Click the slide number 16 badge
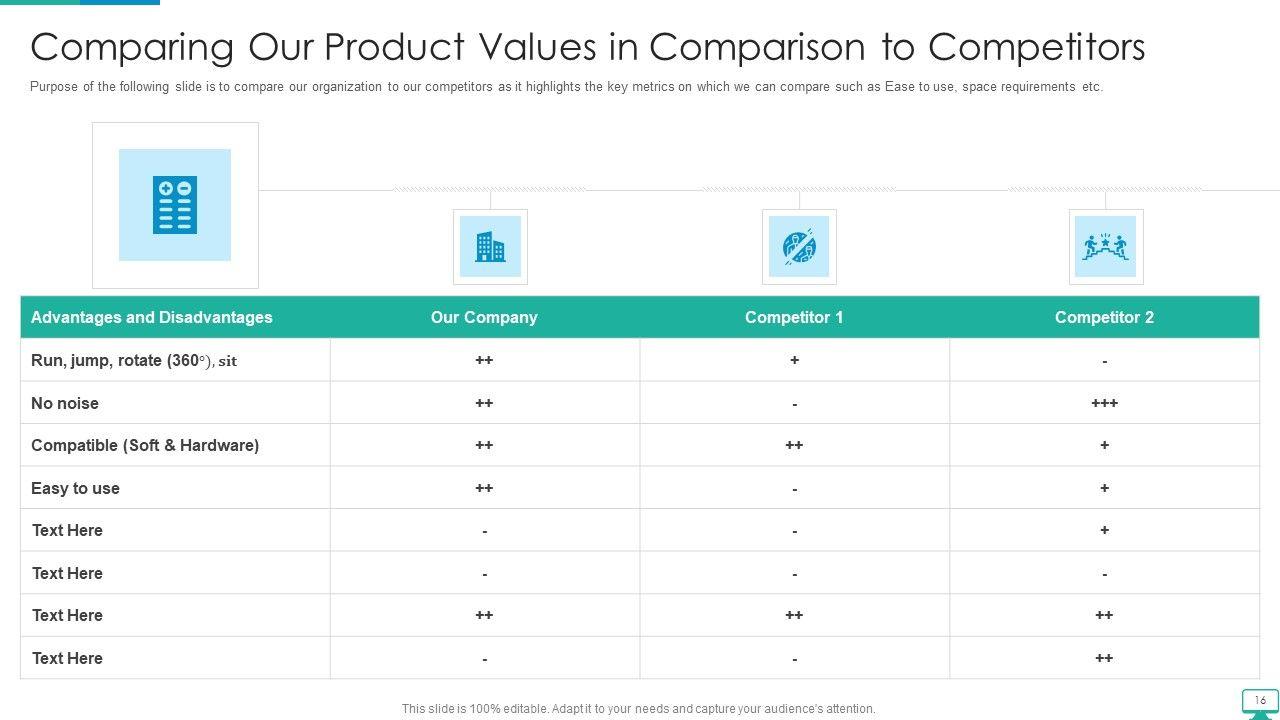The image size is (1280, 720). tap(1260, 700)
